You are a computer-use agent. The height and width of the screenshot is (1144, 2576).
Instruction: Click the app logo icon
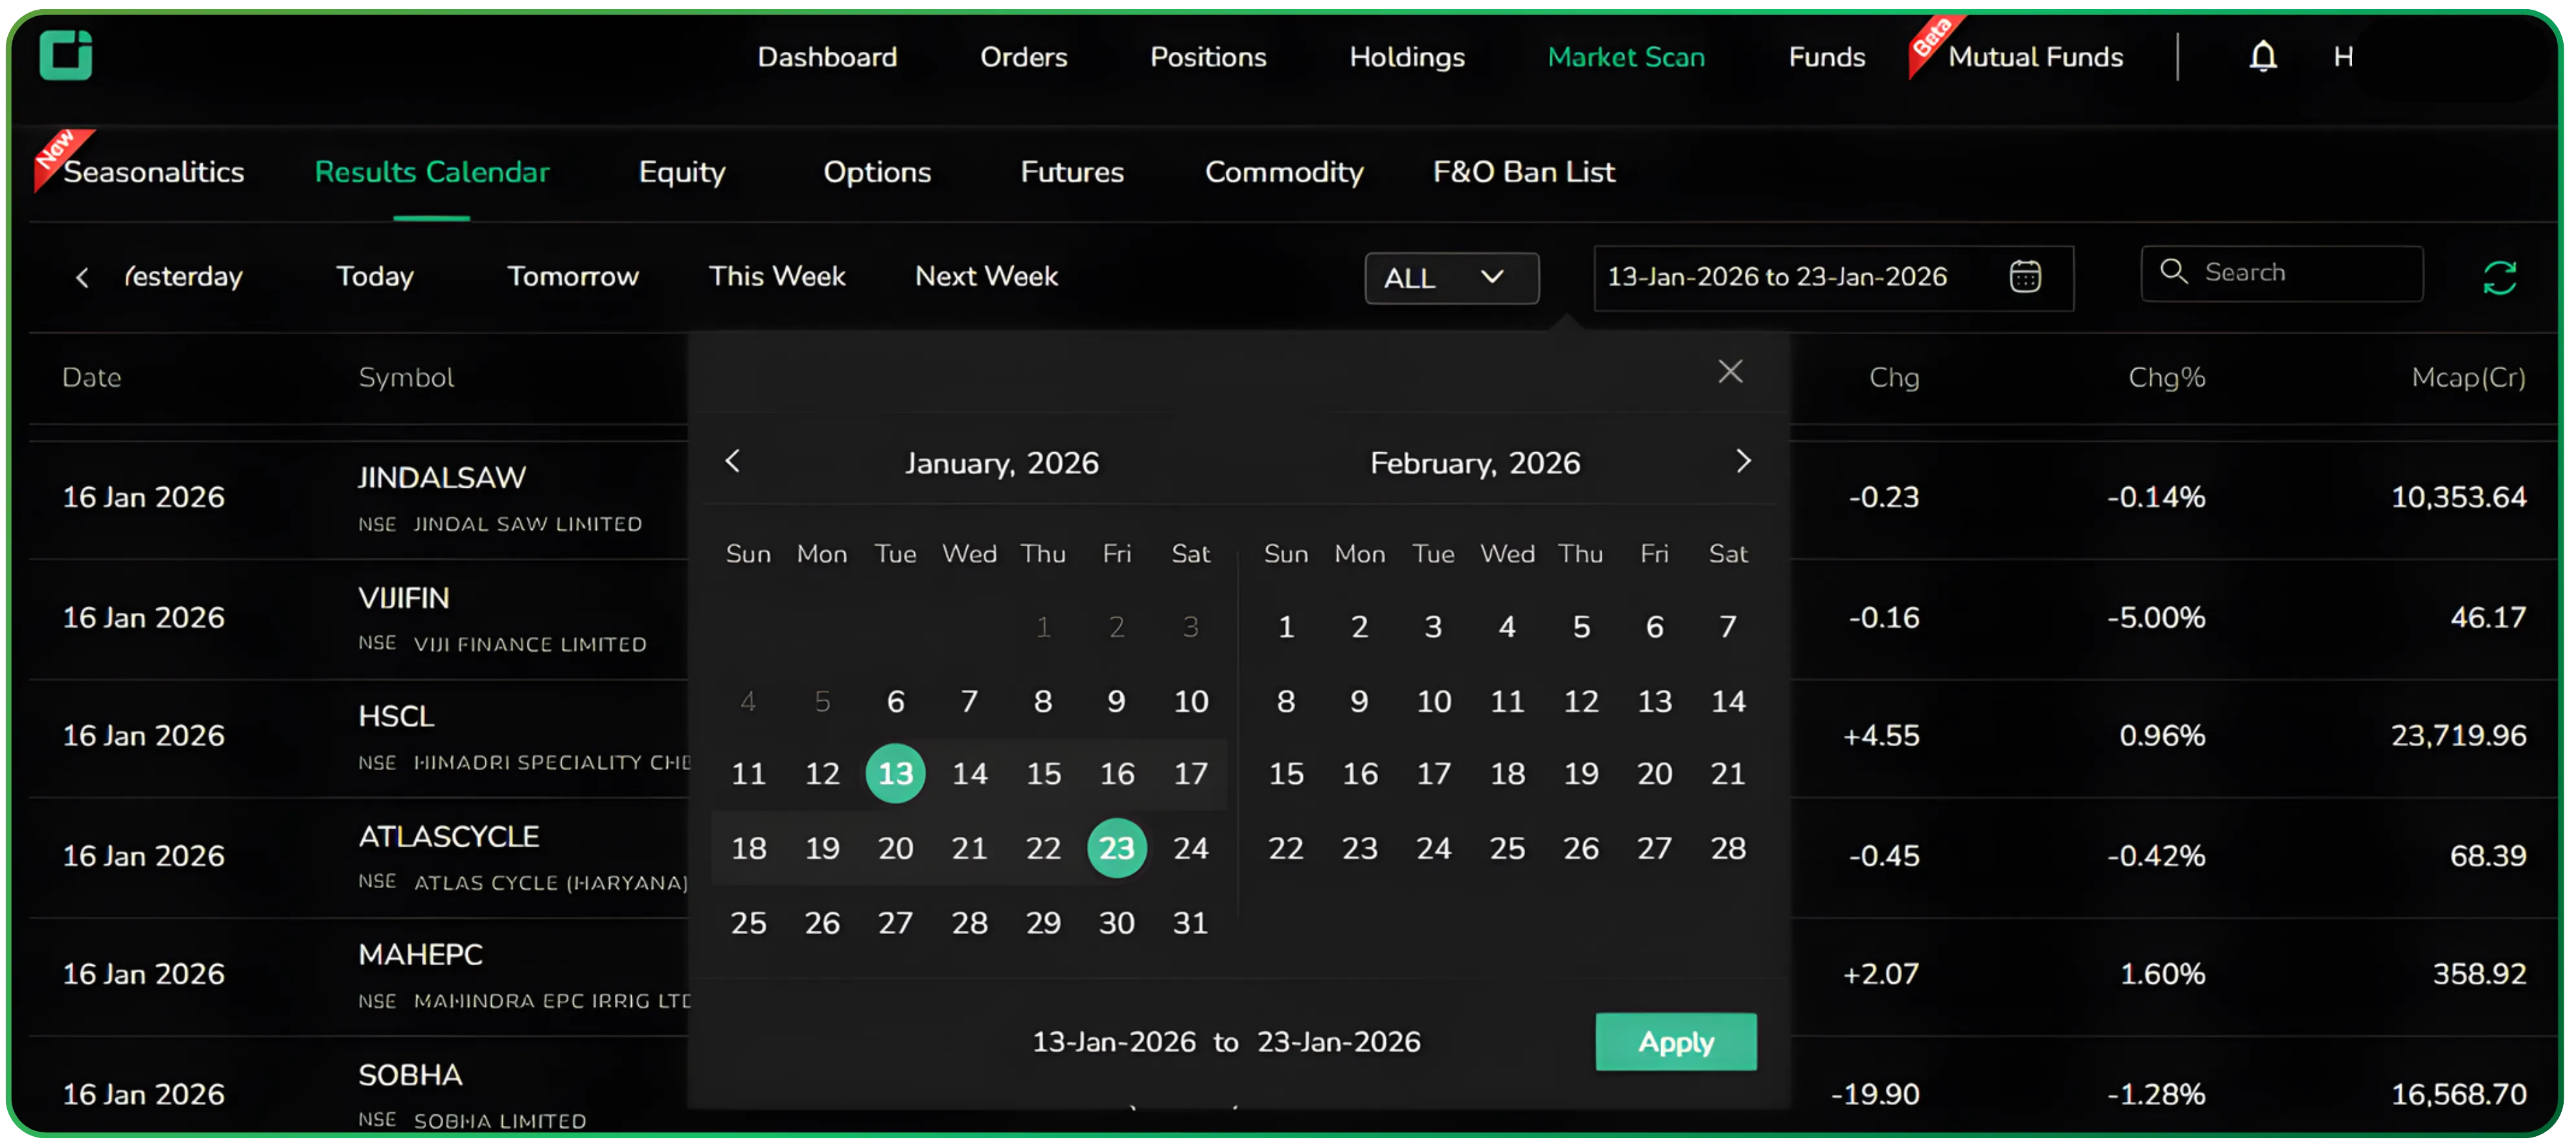point(65,55)
